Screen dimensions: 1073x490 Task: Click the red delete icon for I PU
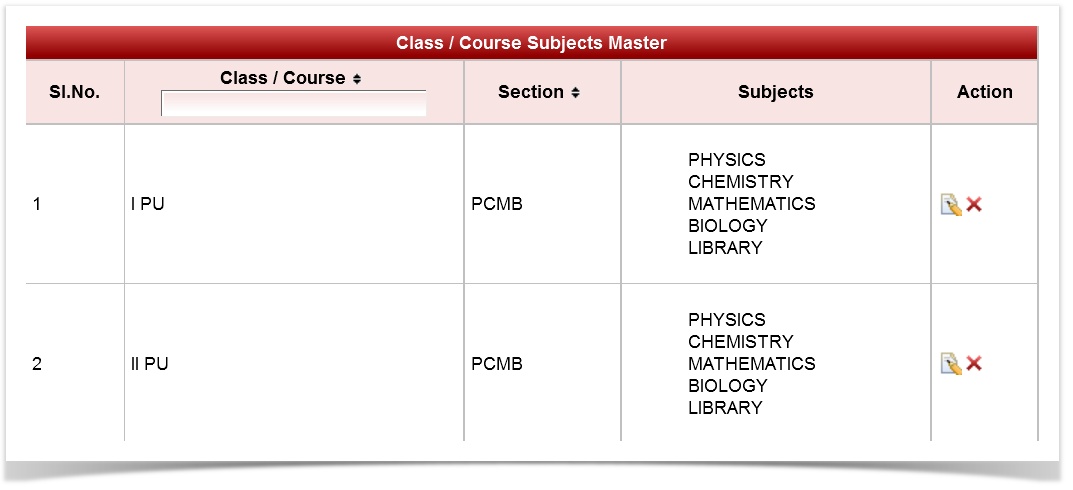(x=974, y=204)
